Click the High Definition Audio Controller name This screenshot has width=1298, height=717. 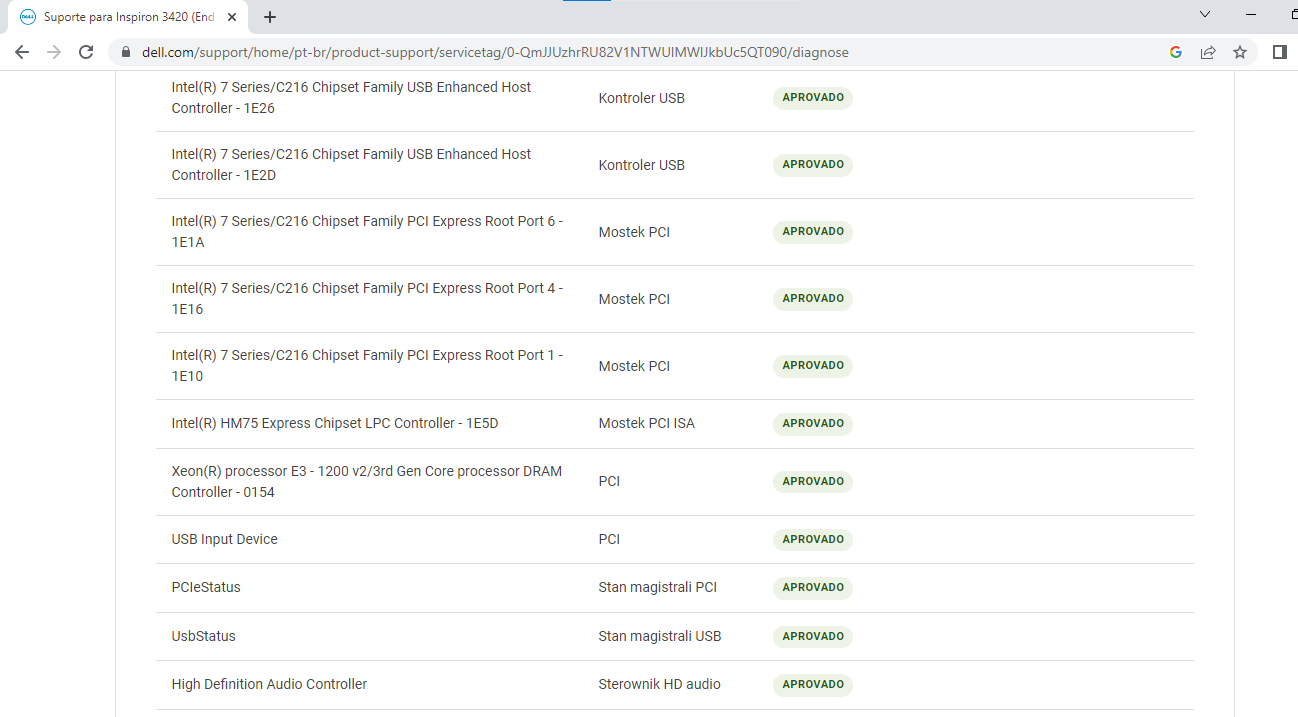269,685
